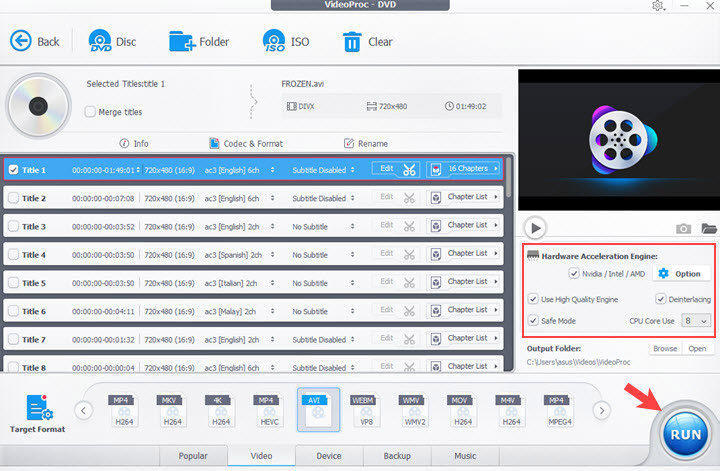Viewport: 720px width, 471px height.
Task: Open Title 6 subtitle selector
Action: (352, 311)
